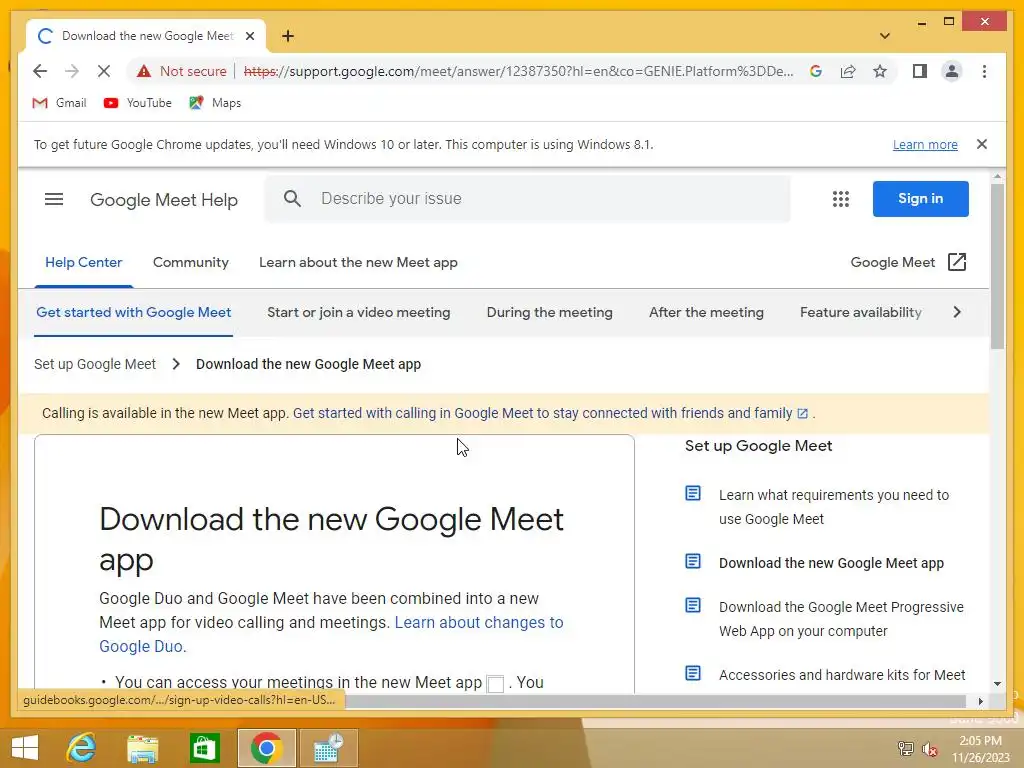
Task: Click Learn more about Chrome updates
Action: tap(925, 144)
